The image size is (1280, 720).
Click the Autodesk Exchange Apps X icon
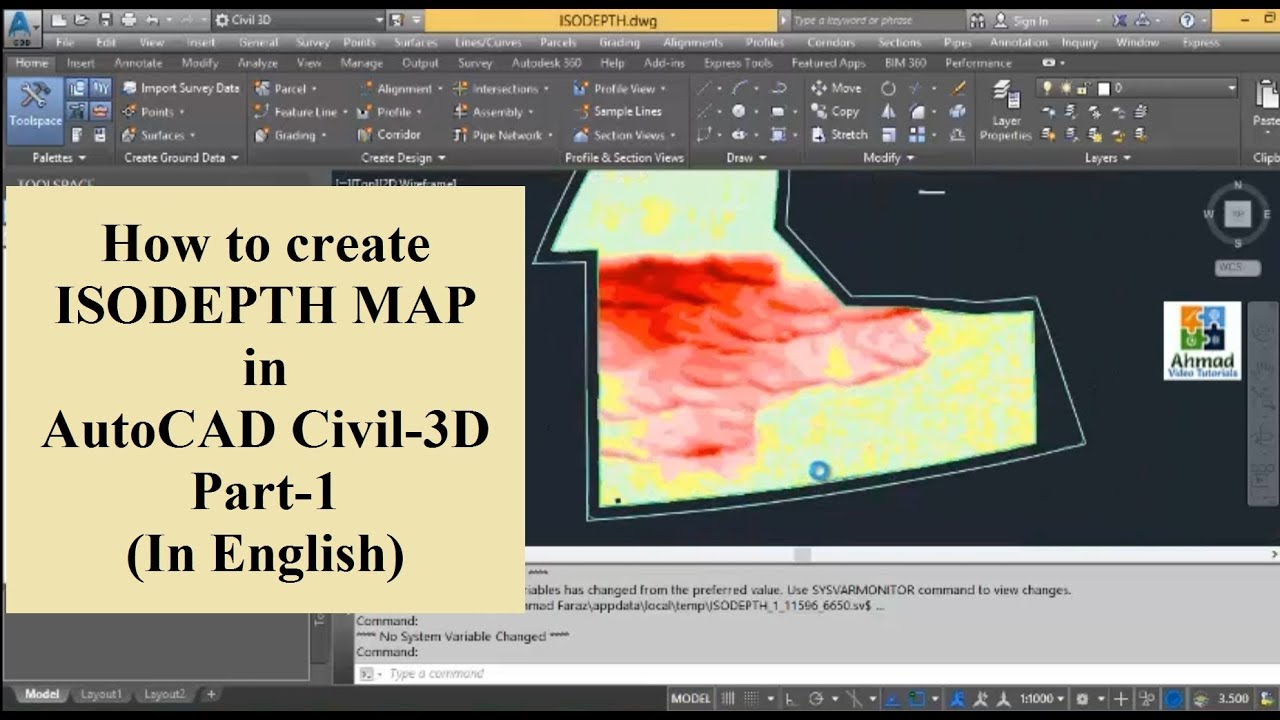(1119, 20)
